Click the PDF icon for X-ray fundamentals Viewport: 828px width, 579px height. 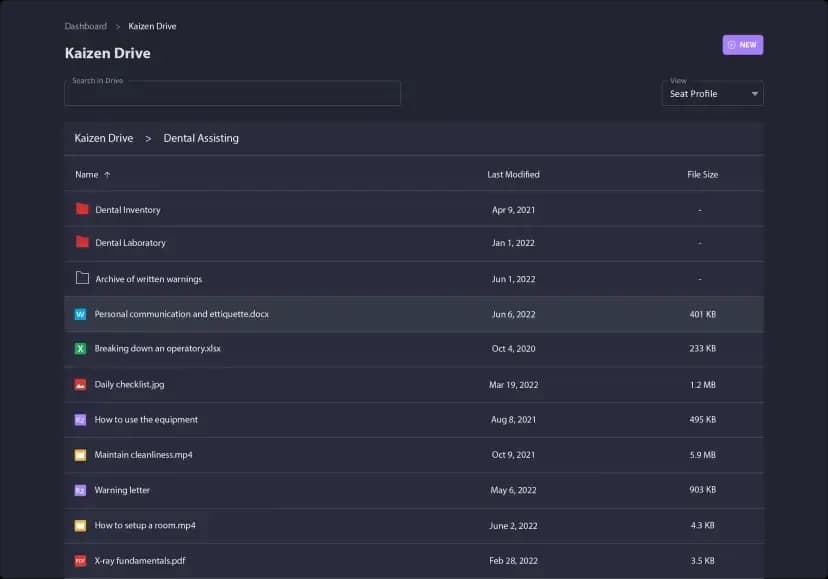[80, 561]
